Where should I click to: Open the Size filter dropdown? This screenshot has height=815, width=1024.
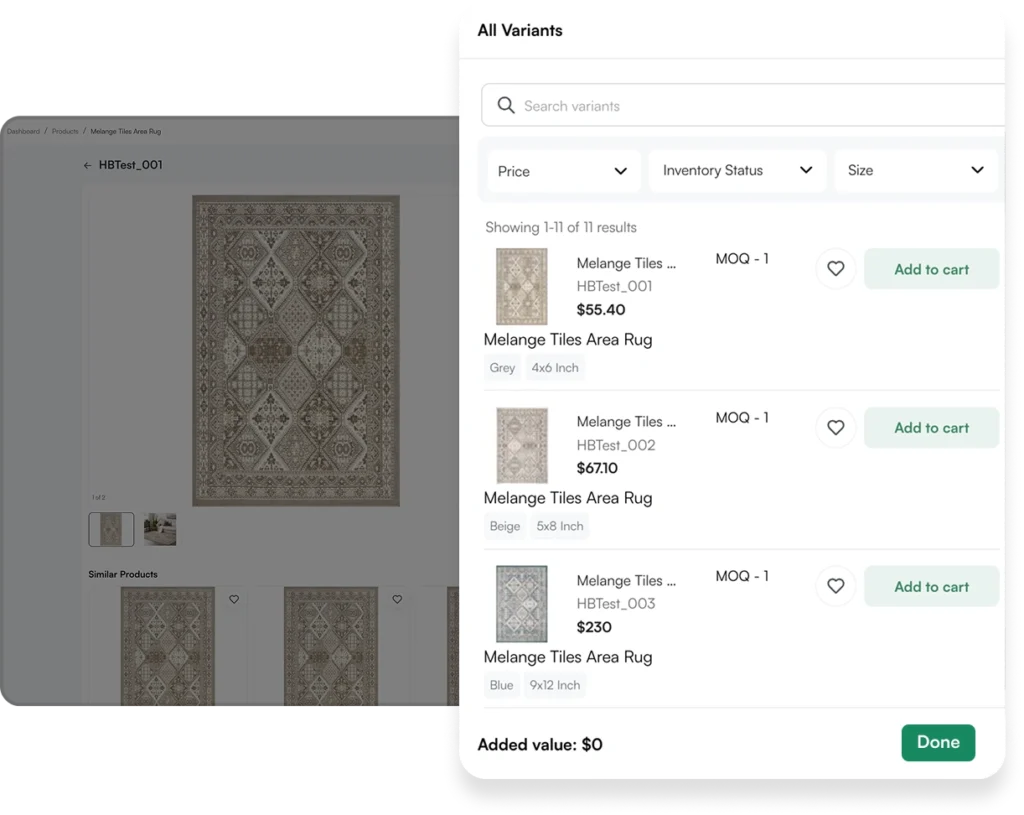tap(916, 171)
